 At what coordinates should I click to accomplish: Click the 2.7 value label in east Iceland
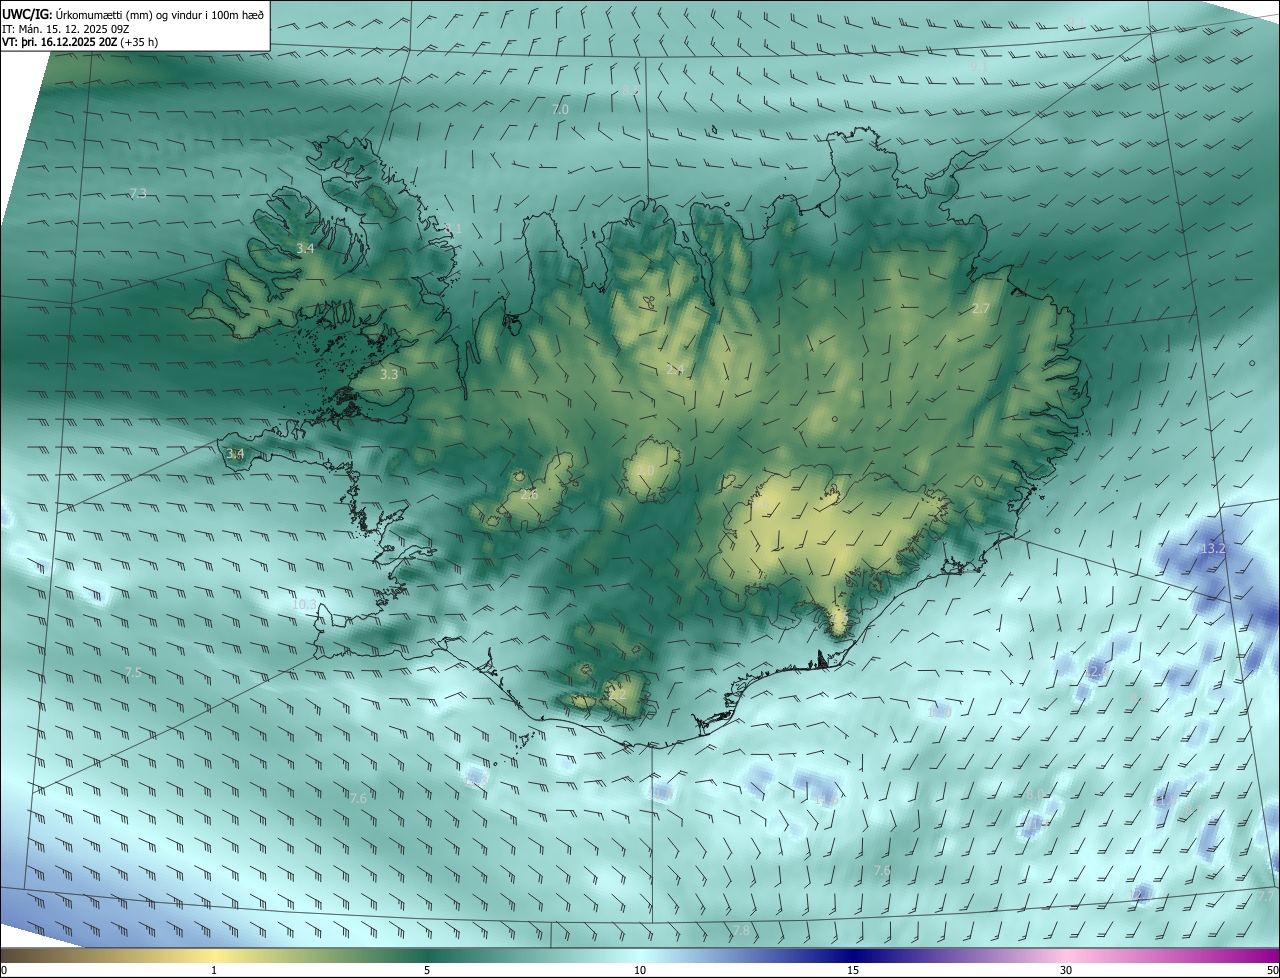[x=981, y=309]
